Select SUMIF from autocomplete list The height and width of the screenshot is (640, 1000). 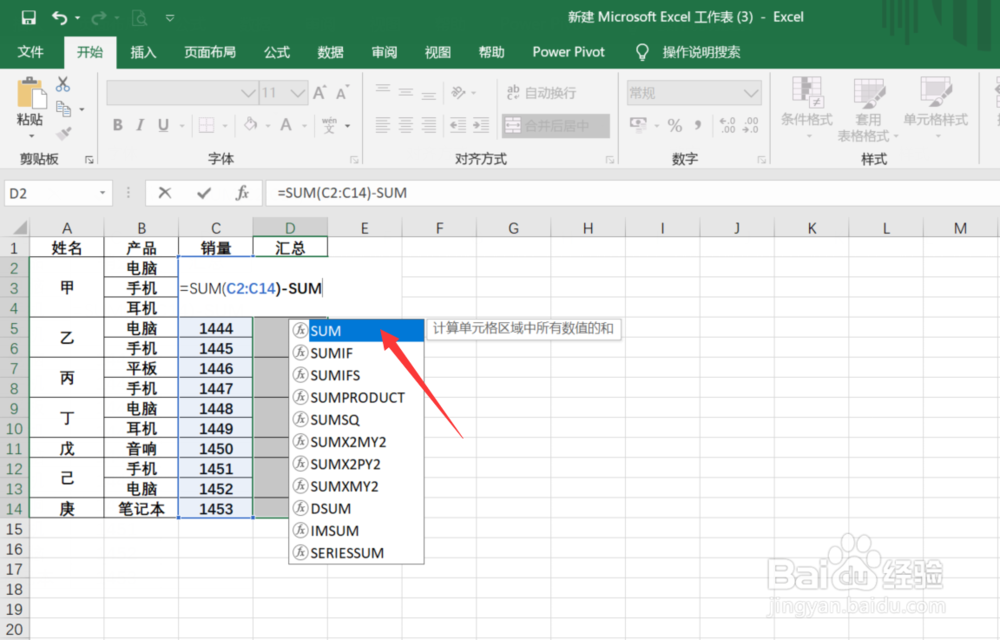click(x=357, y=353)
